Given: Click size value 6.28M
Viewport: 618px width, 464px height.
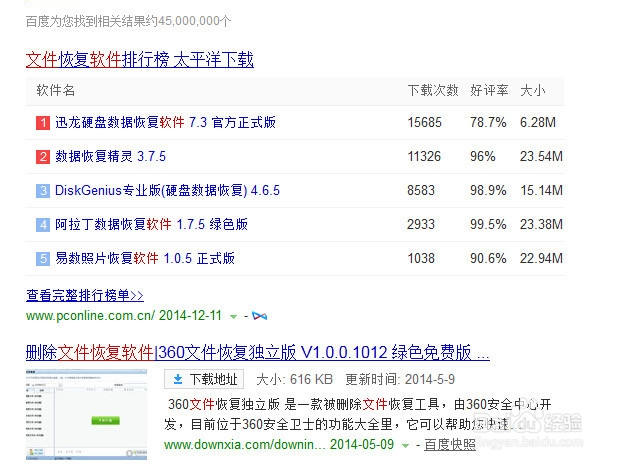Looking at the screenshot, I should [538, 123].
